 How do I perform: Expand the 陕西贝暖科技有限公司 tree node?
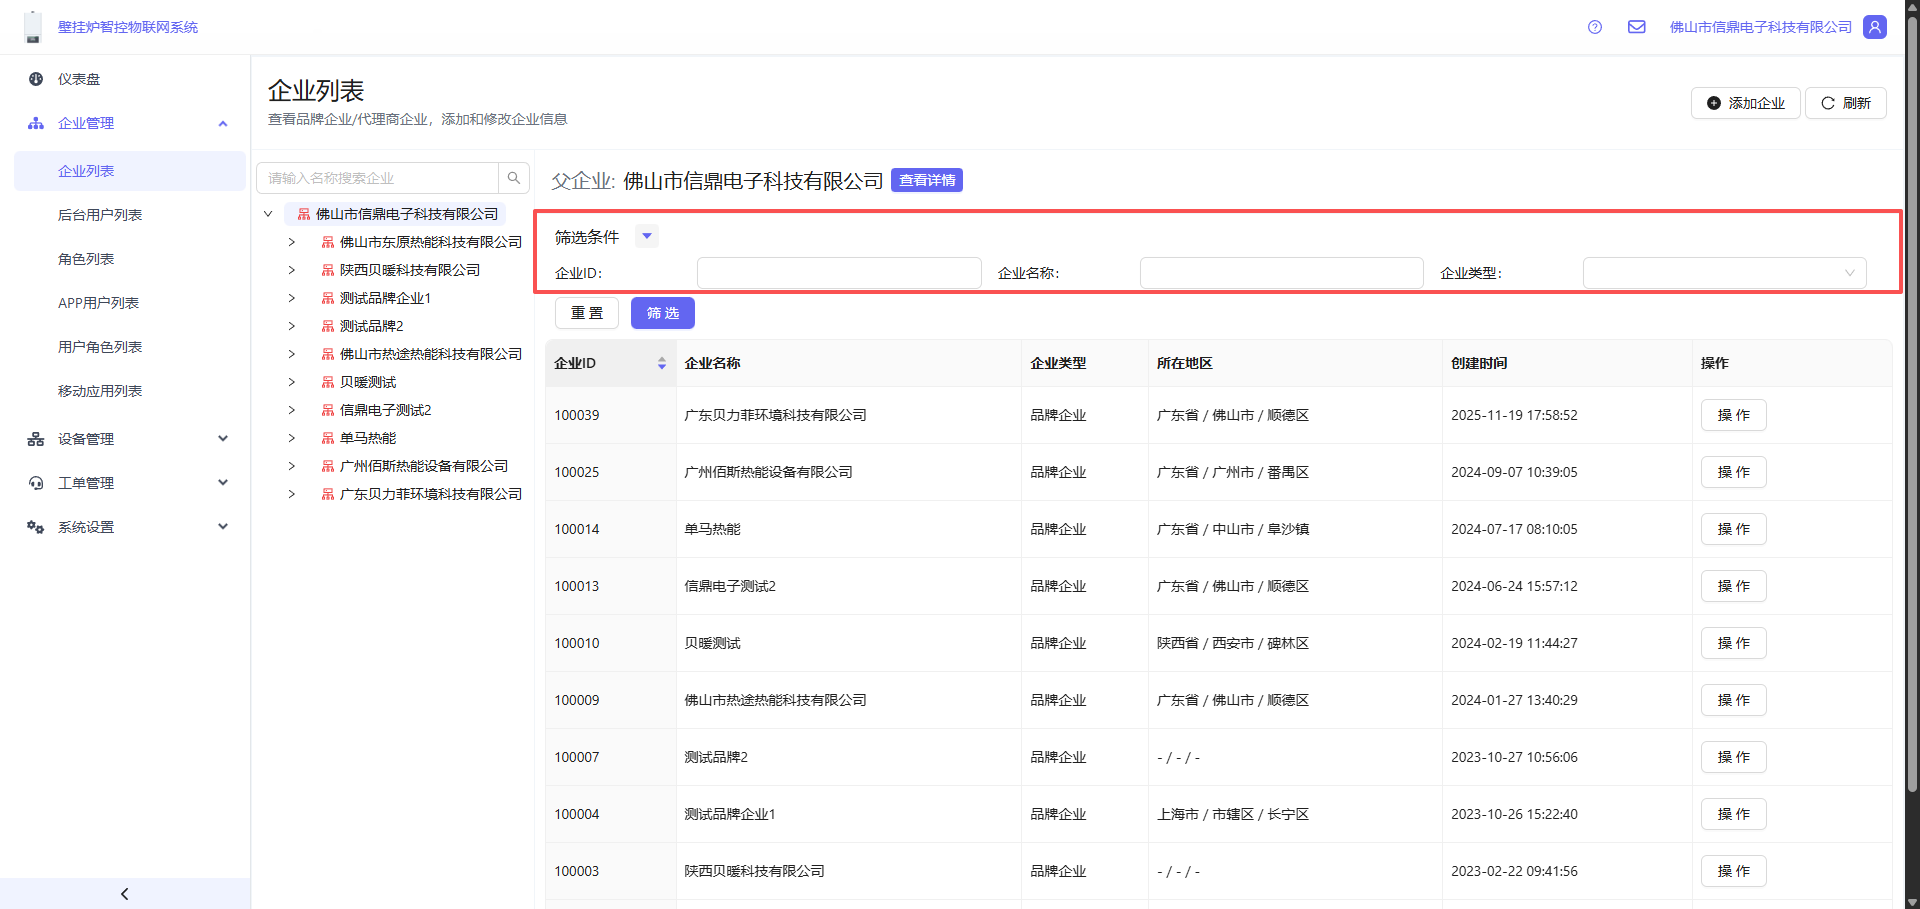292,270
